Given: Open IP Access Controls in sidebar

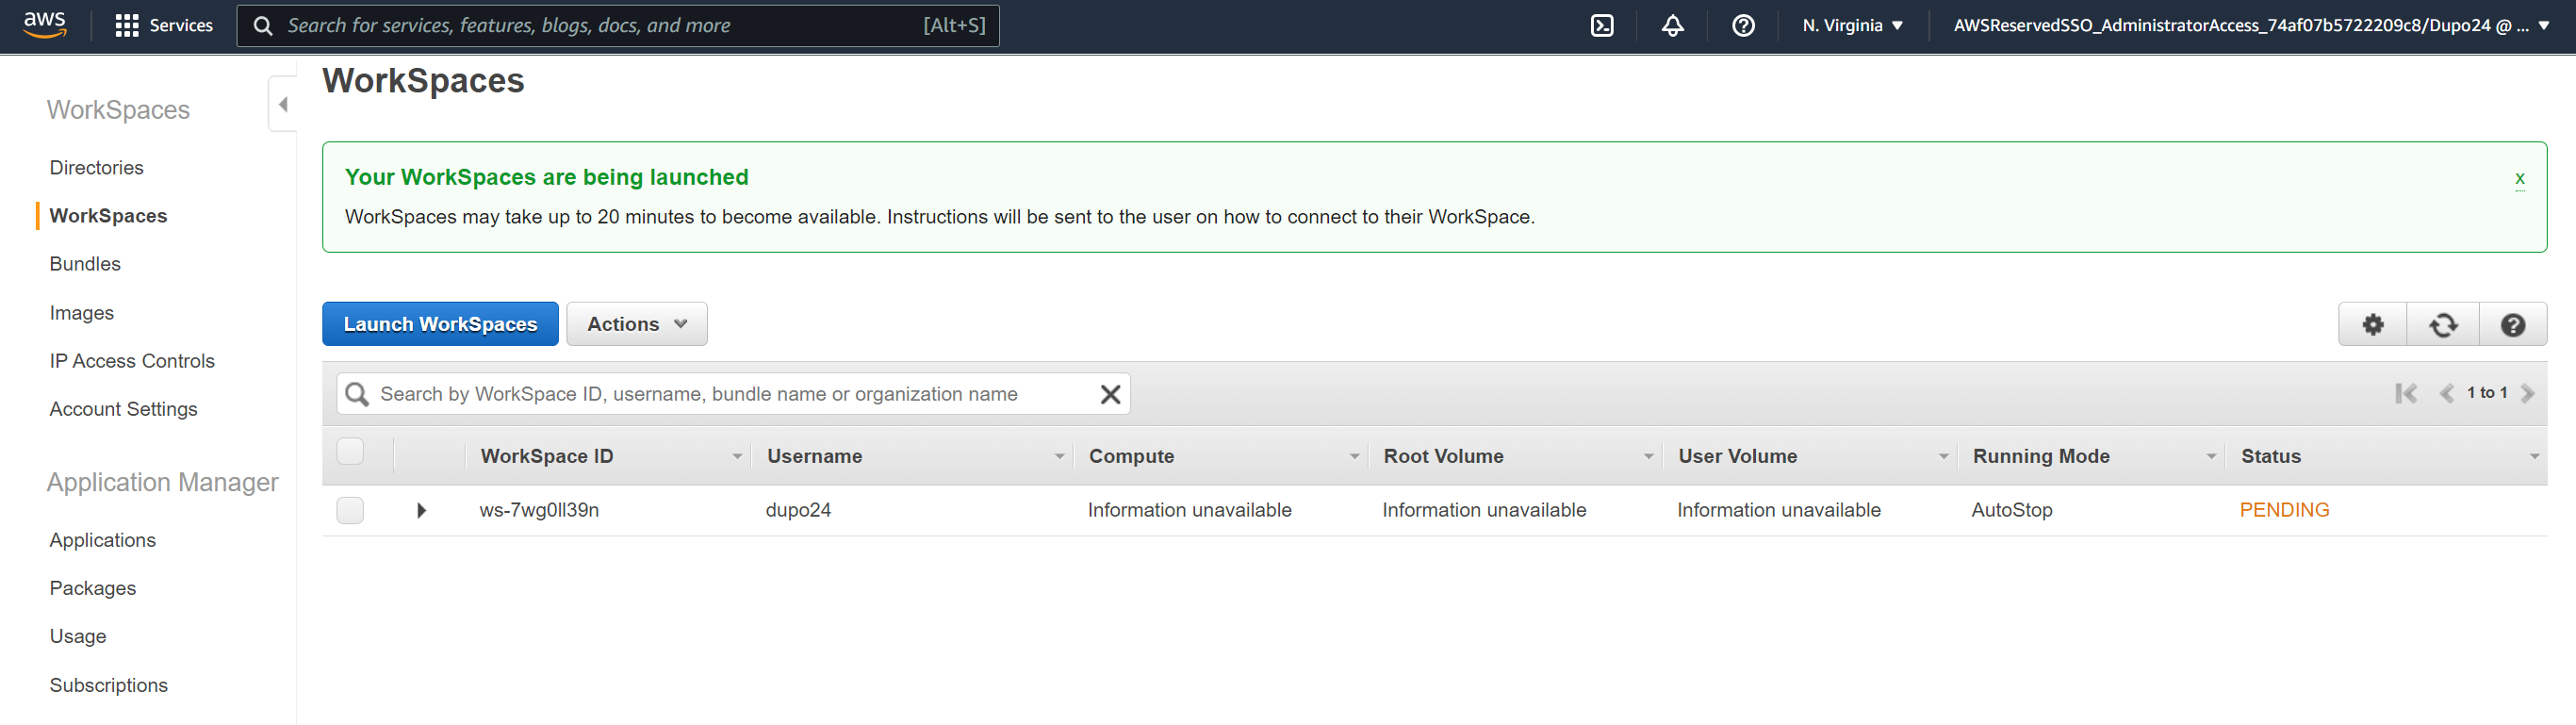Looking at the screenshot, I should pos(132,361).
